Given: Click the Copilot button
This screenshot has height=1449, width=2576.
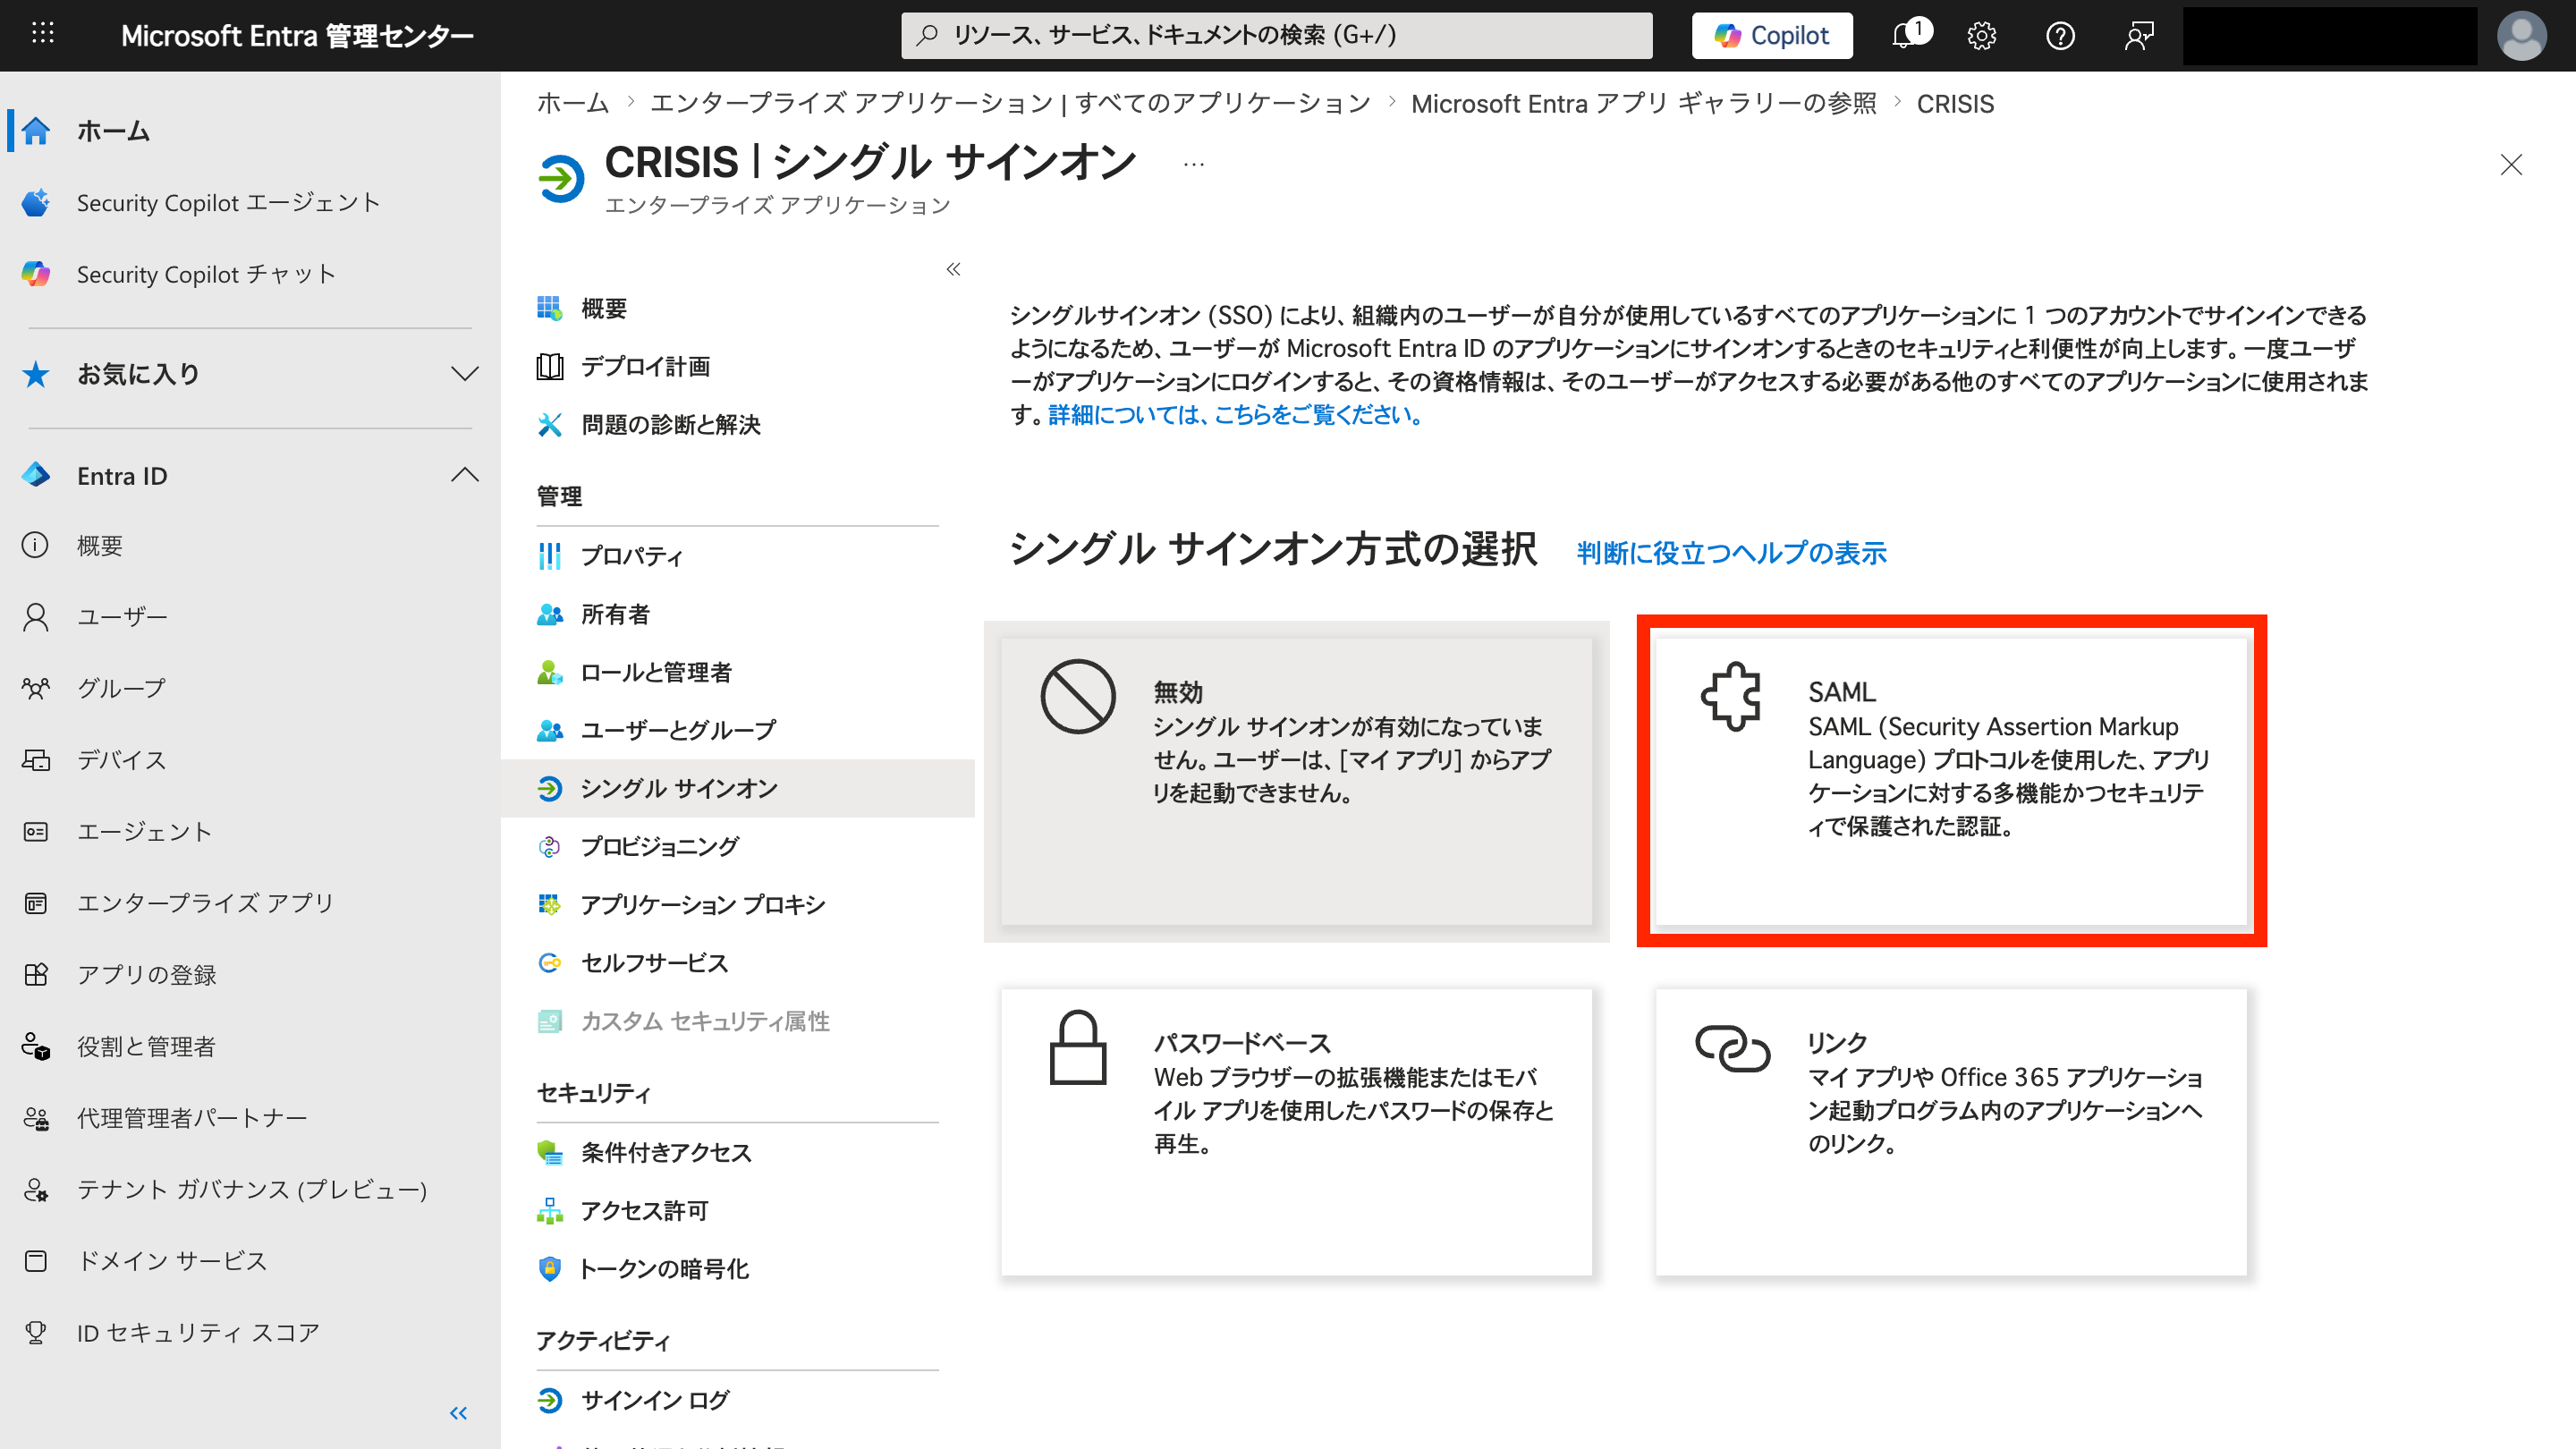Looking at the screenshot, I should click(x=1772, y=36).
